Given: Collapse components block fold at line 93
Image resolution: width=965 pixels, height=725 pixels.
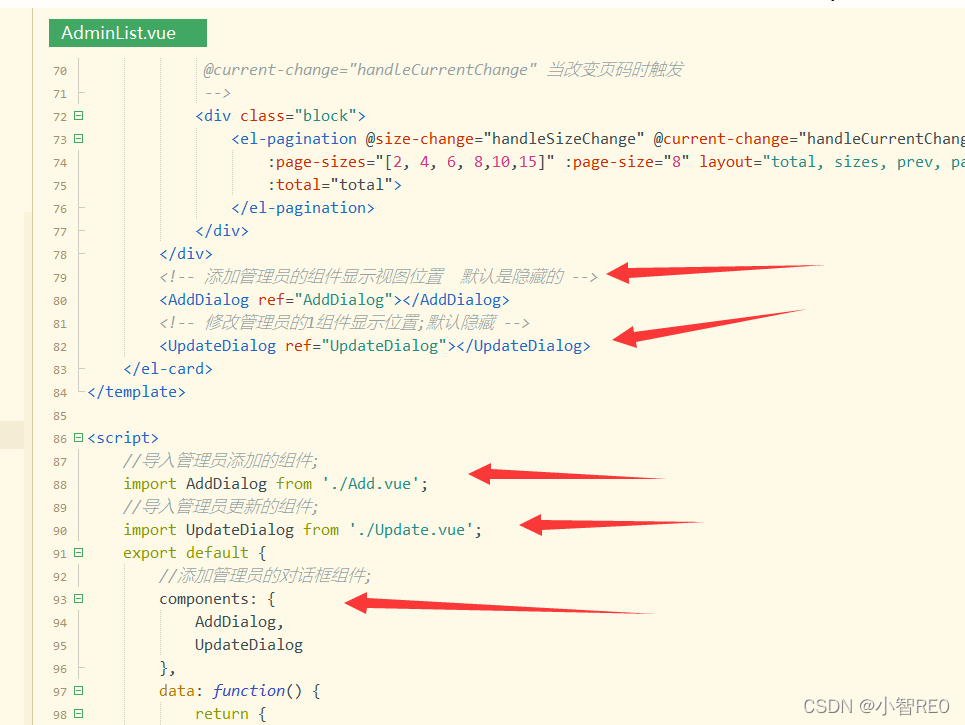Looking at the screenshot, I should 78,599.
